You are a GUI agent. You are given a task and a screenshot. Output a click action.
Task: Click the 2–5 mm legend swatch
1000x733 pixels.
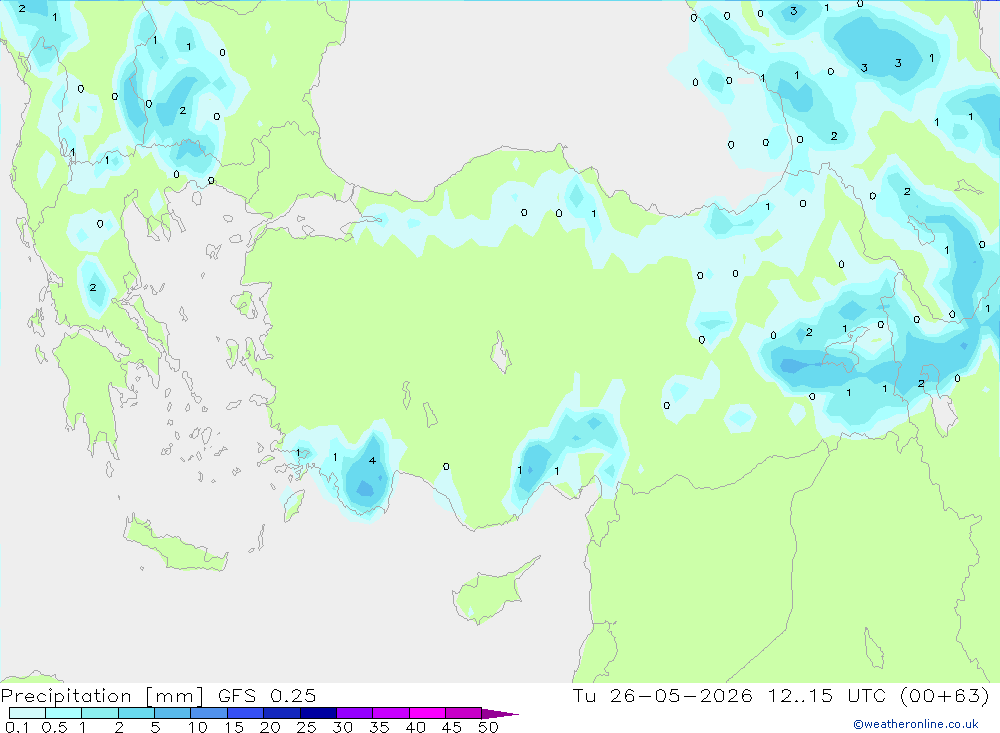pyautogui.click(x=136, y=713)
